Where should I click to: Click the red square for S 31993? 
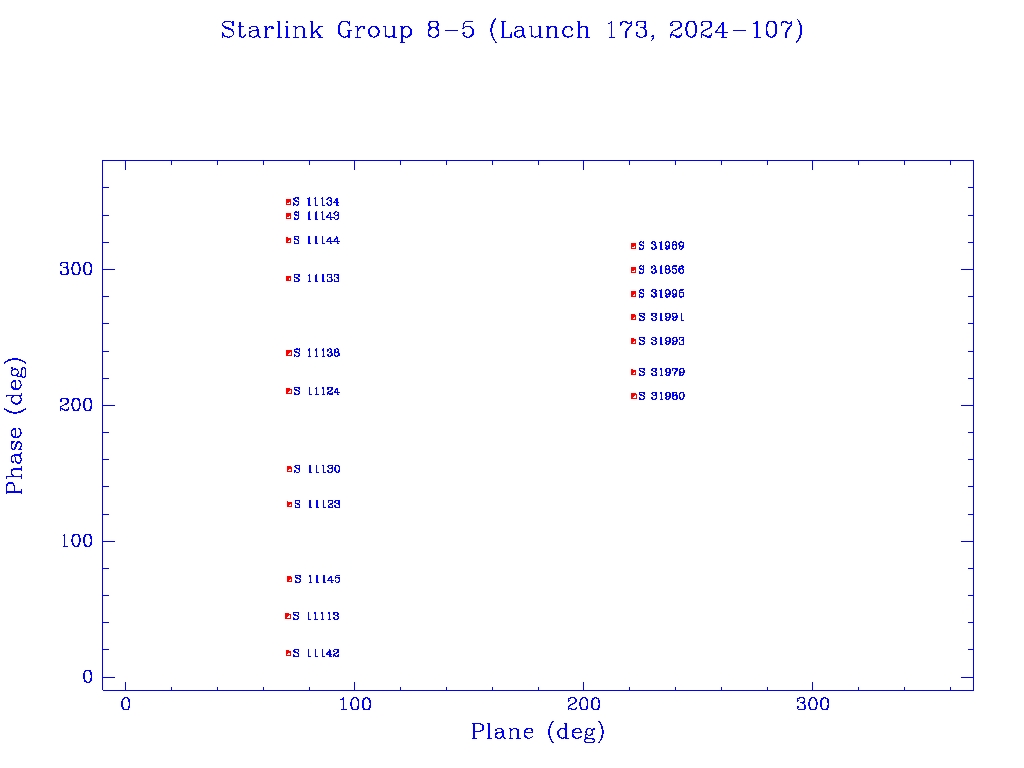point(633,341)
